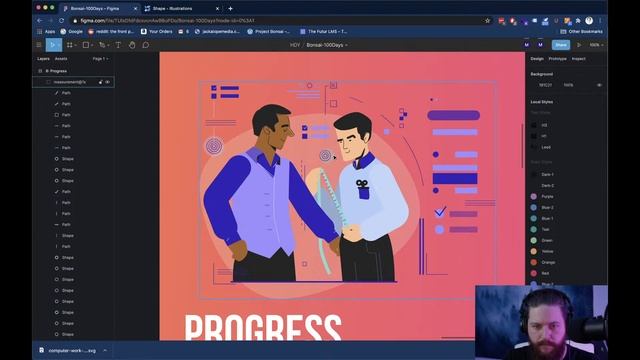Open the download item chevron menu
Viewport: 640px width, 360px height.
(x=105, y=350)
